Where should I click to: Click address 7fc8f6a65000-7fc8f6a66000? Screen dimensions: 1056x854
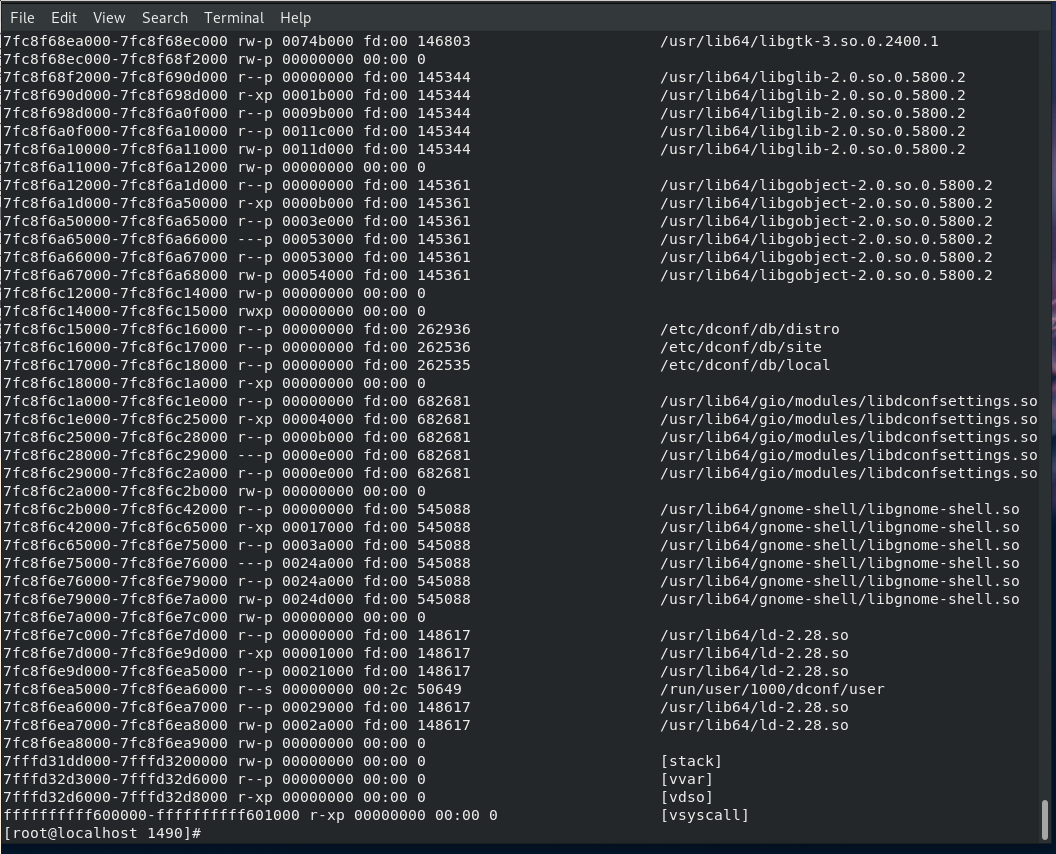(x=115, y=239)
